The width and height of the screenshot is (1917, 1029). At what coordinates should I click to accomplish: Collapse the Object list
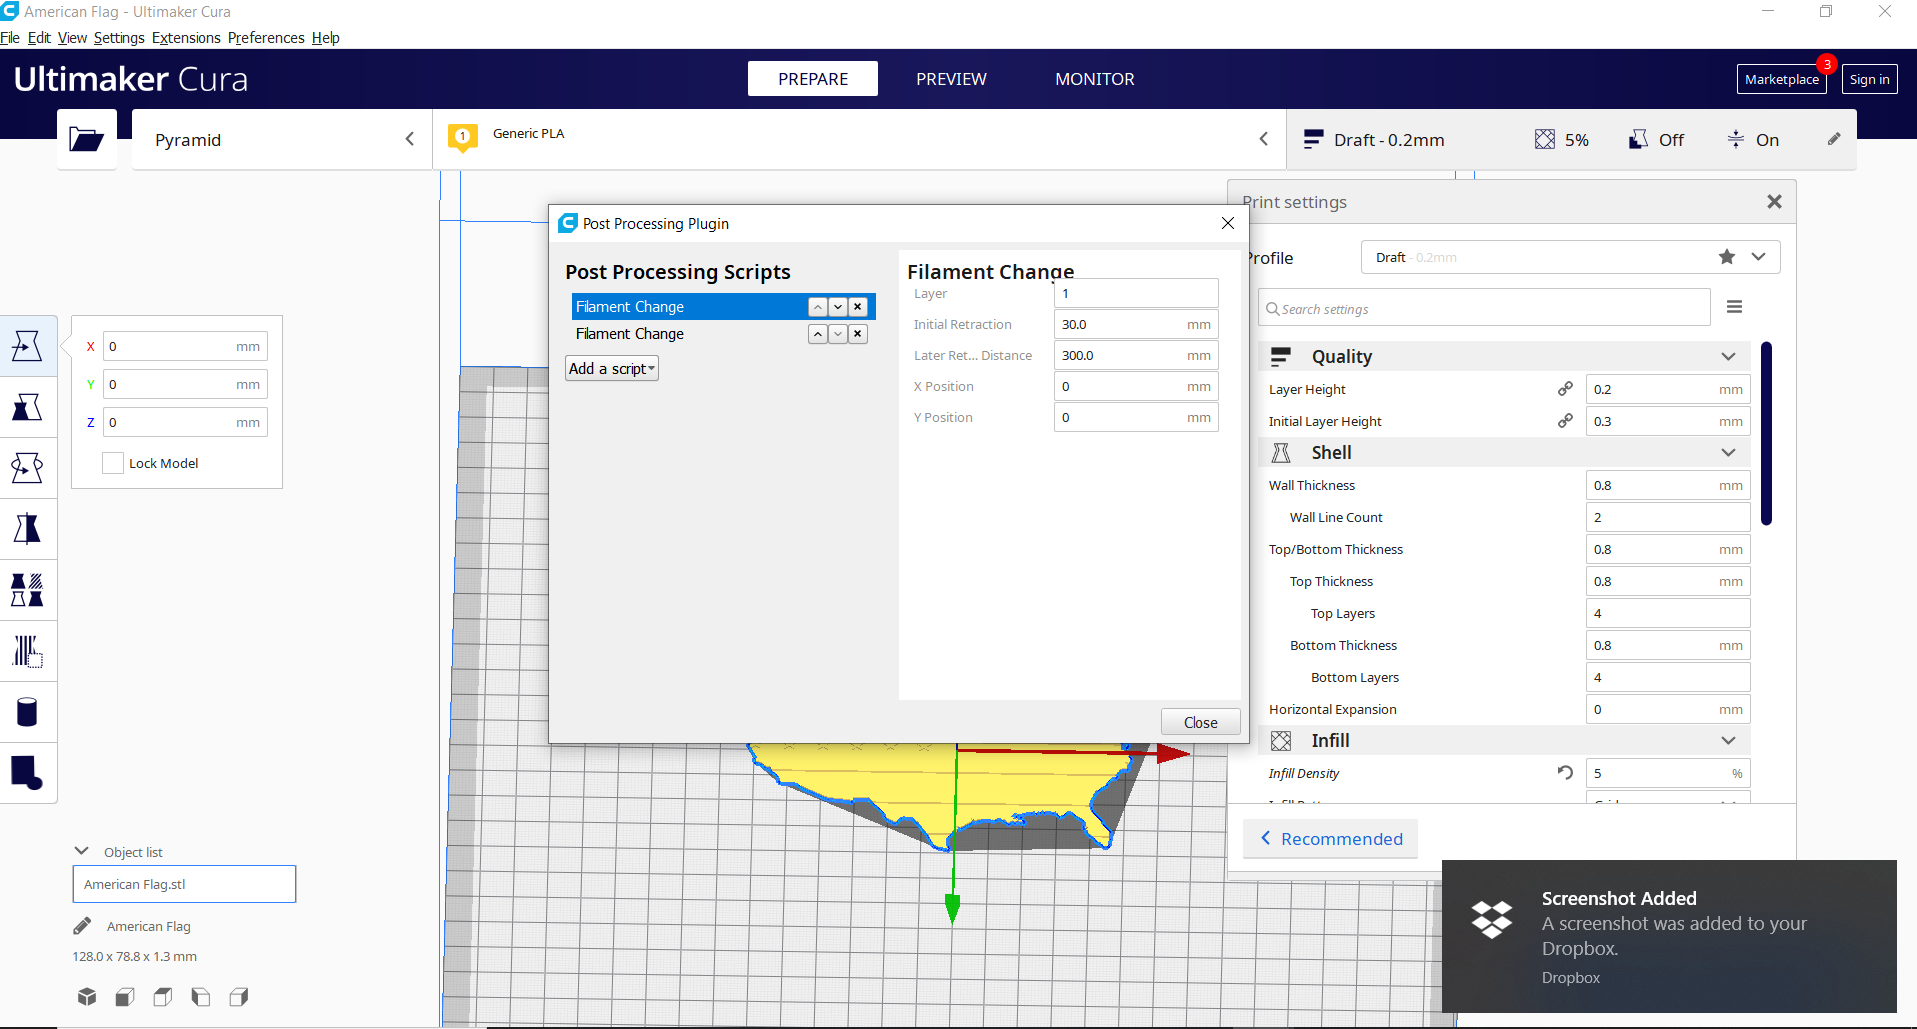point(82,851)
